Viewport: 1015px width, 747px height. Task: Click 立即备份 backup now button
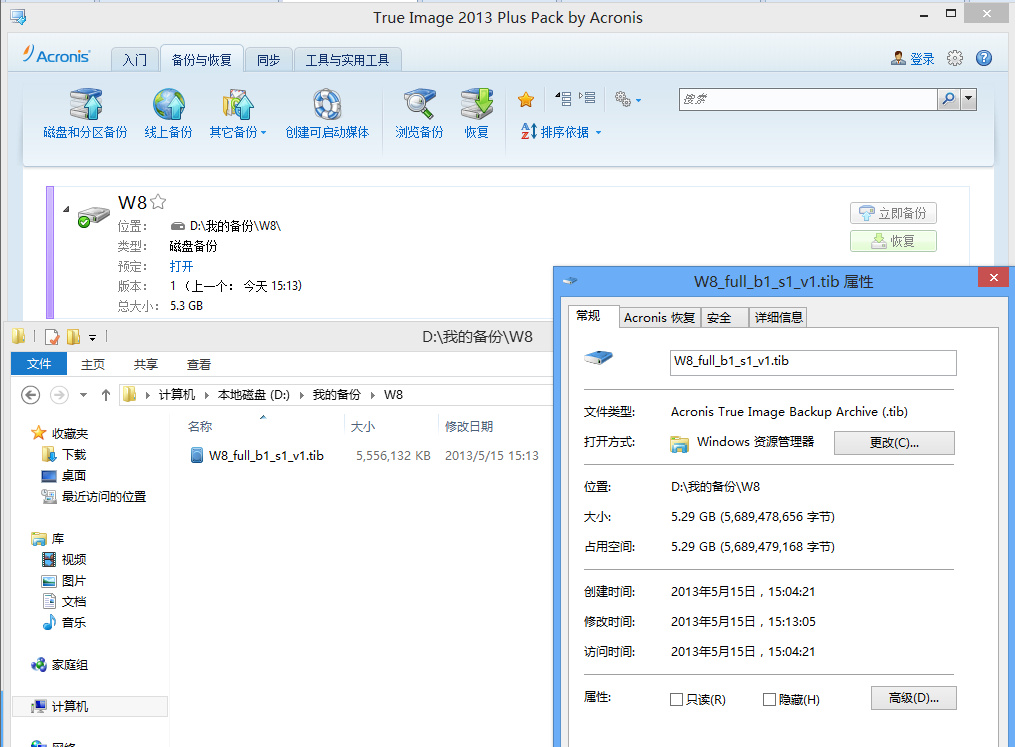coord(893,213)
